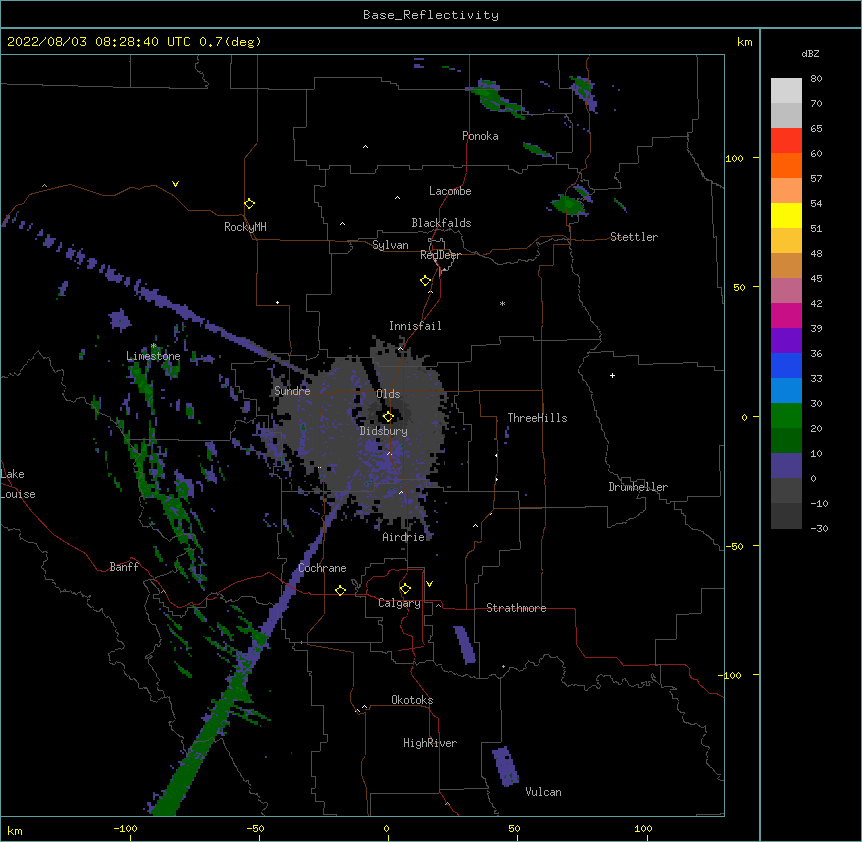
Task: Select the HighRiver label
Action: click(430, 743)
